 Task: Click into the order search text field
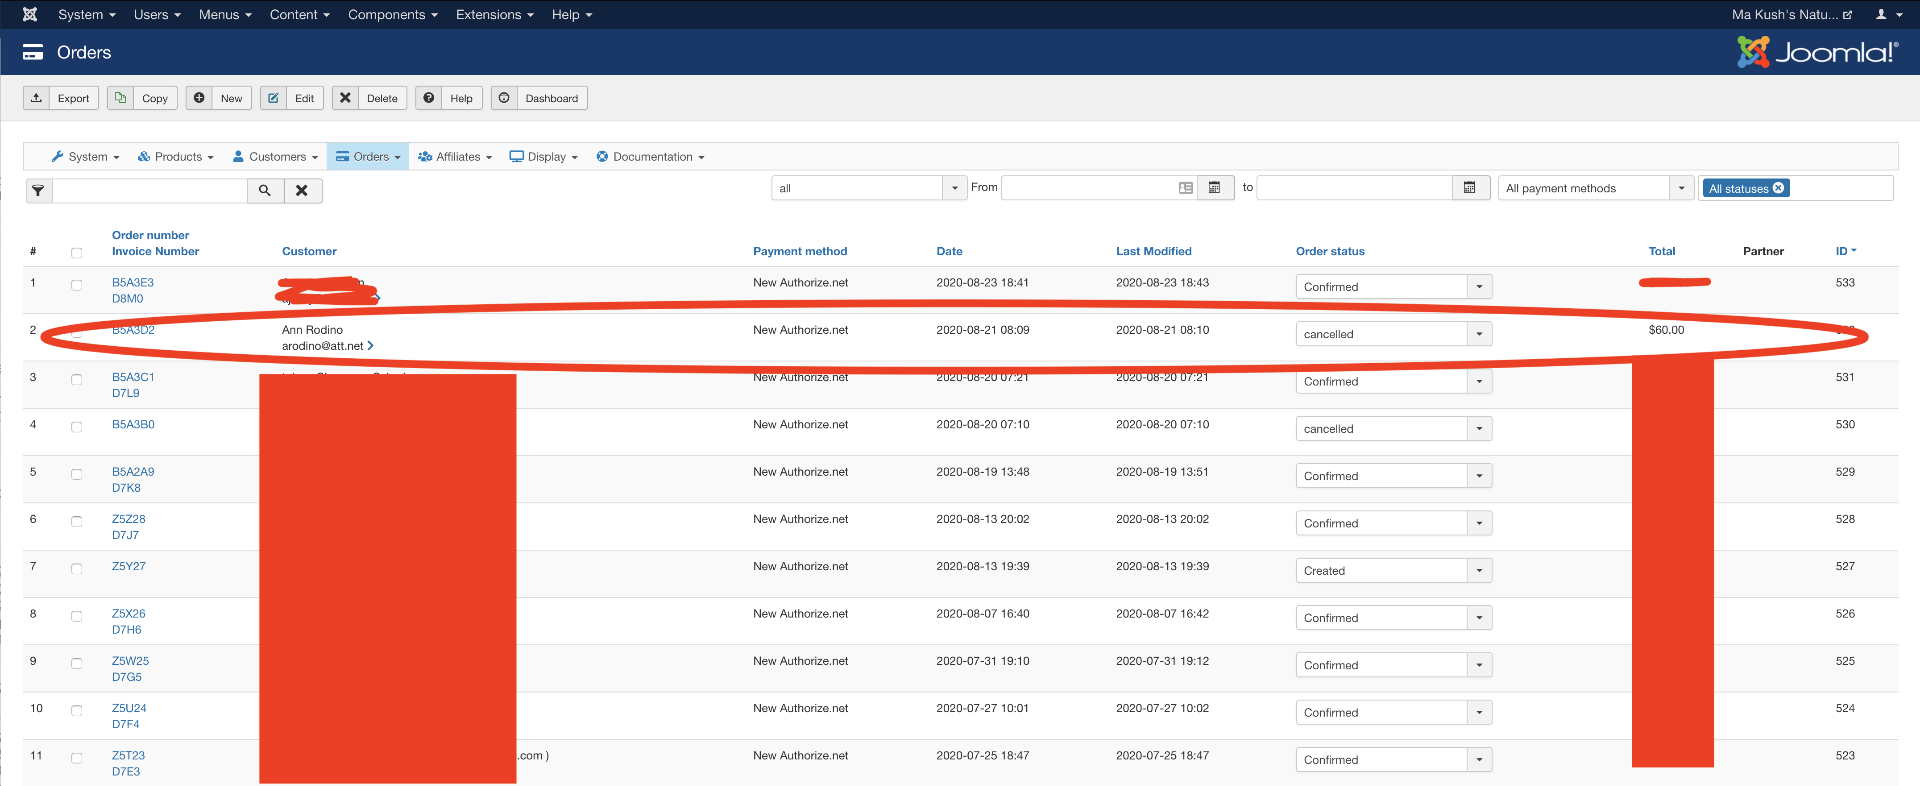pyautogui.click(x=150, y=190)
